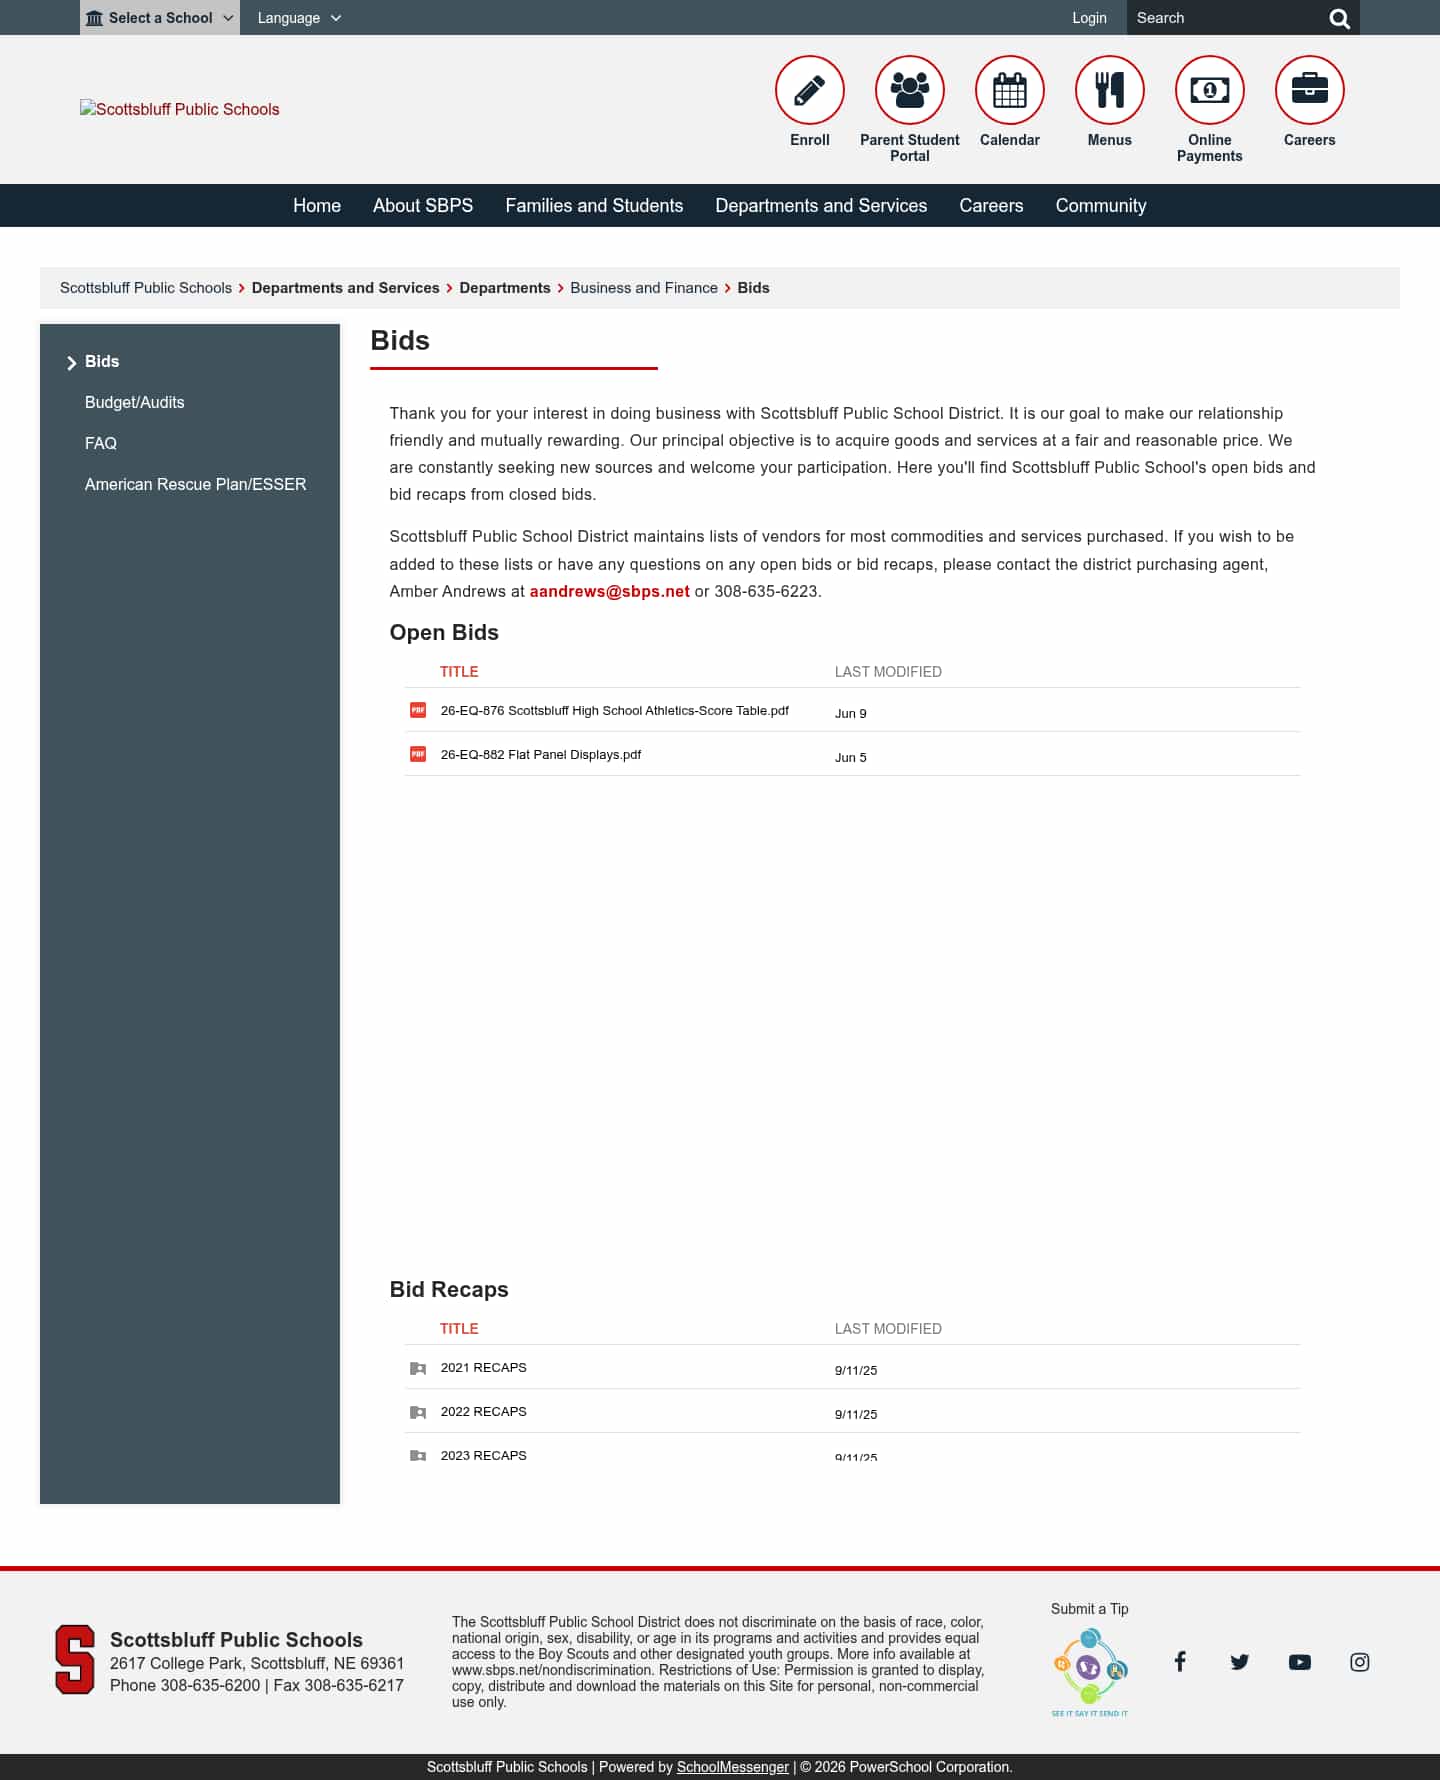1440x1780 pixels.
Task: Open the Online Payments money icon
Action: pyautogui.click(x=1209, y=90)
